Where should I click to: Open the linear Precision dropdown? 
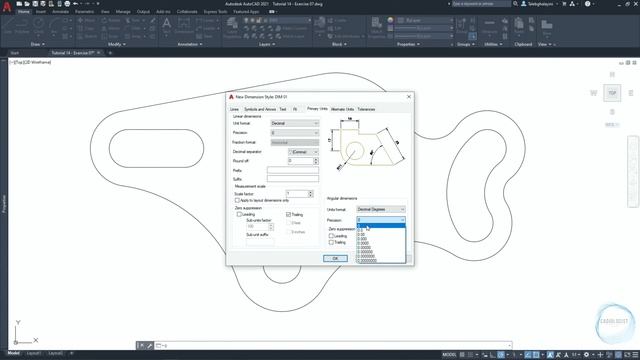(294, 133)
